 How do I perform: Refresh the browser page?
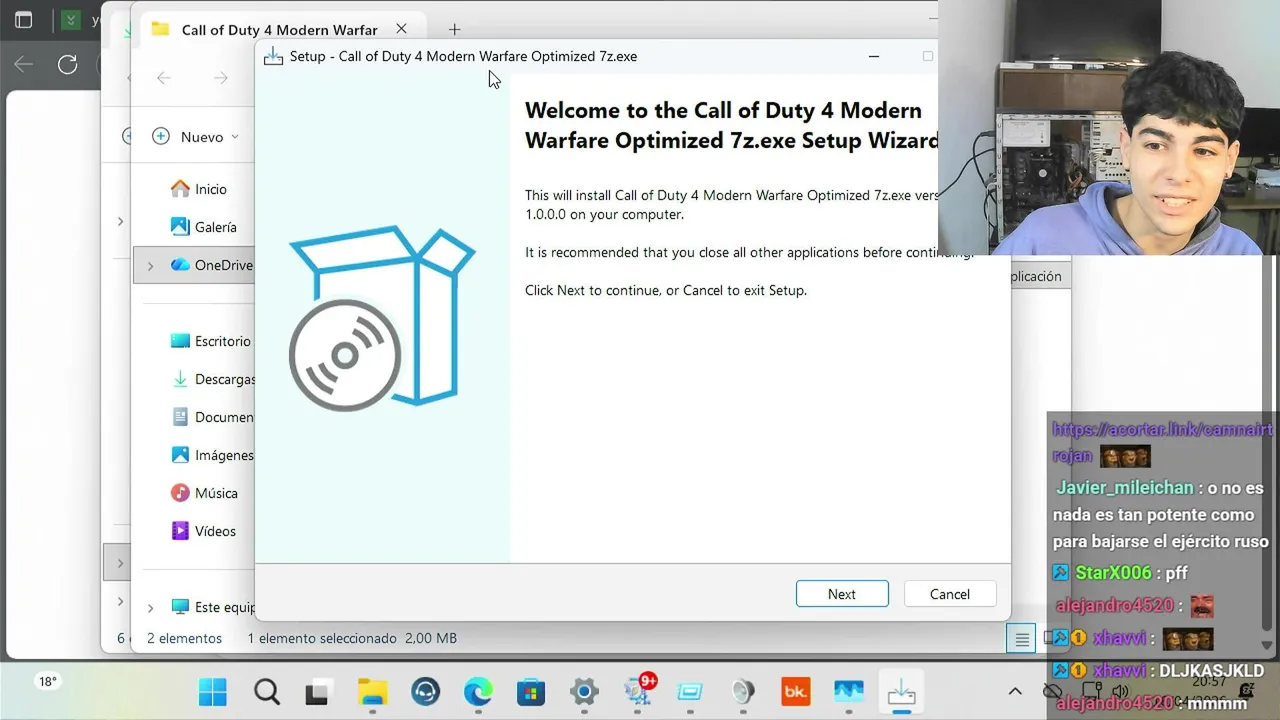(x=67, y=65)
